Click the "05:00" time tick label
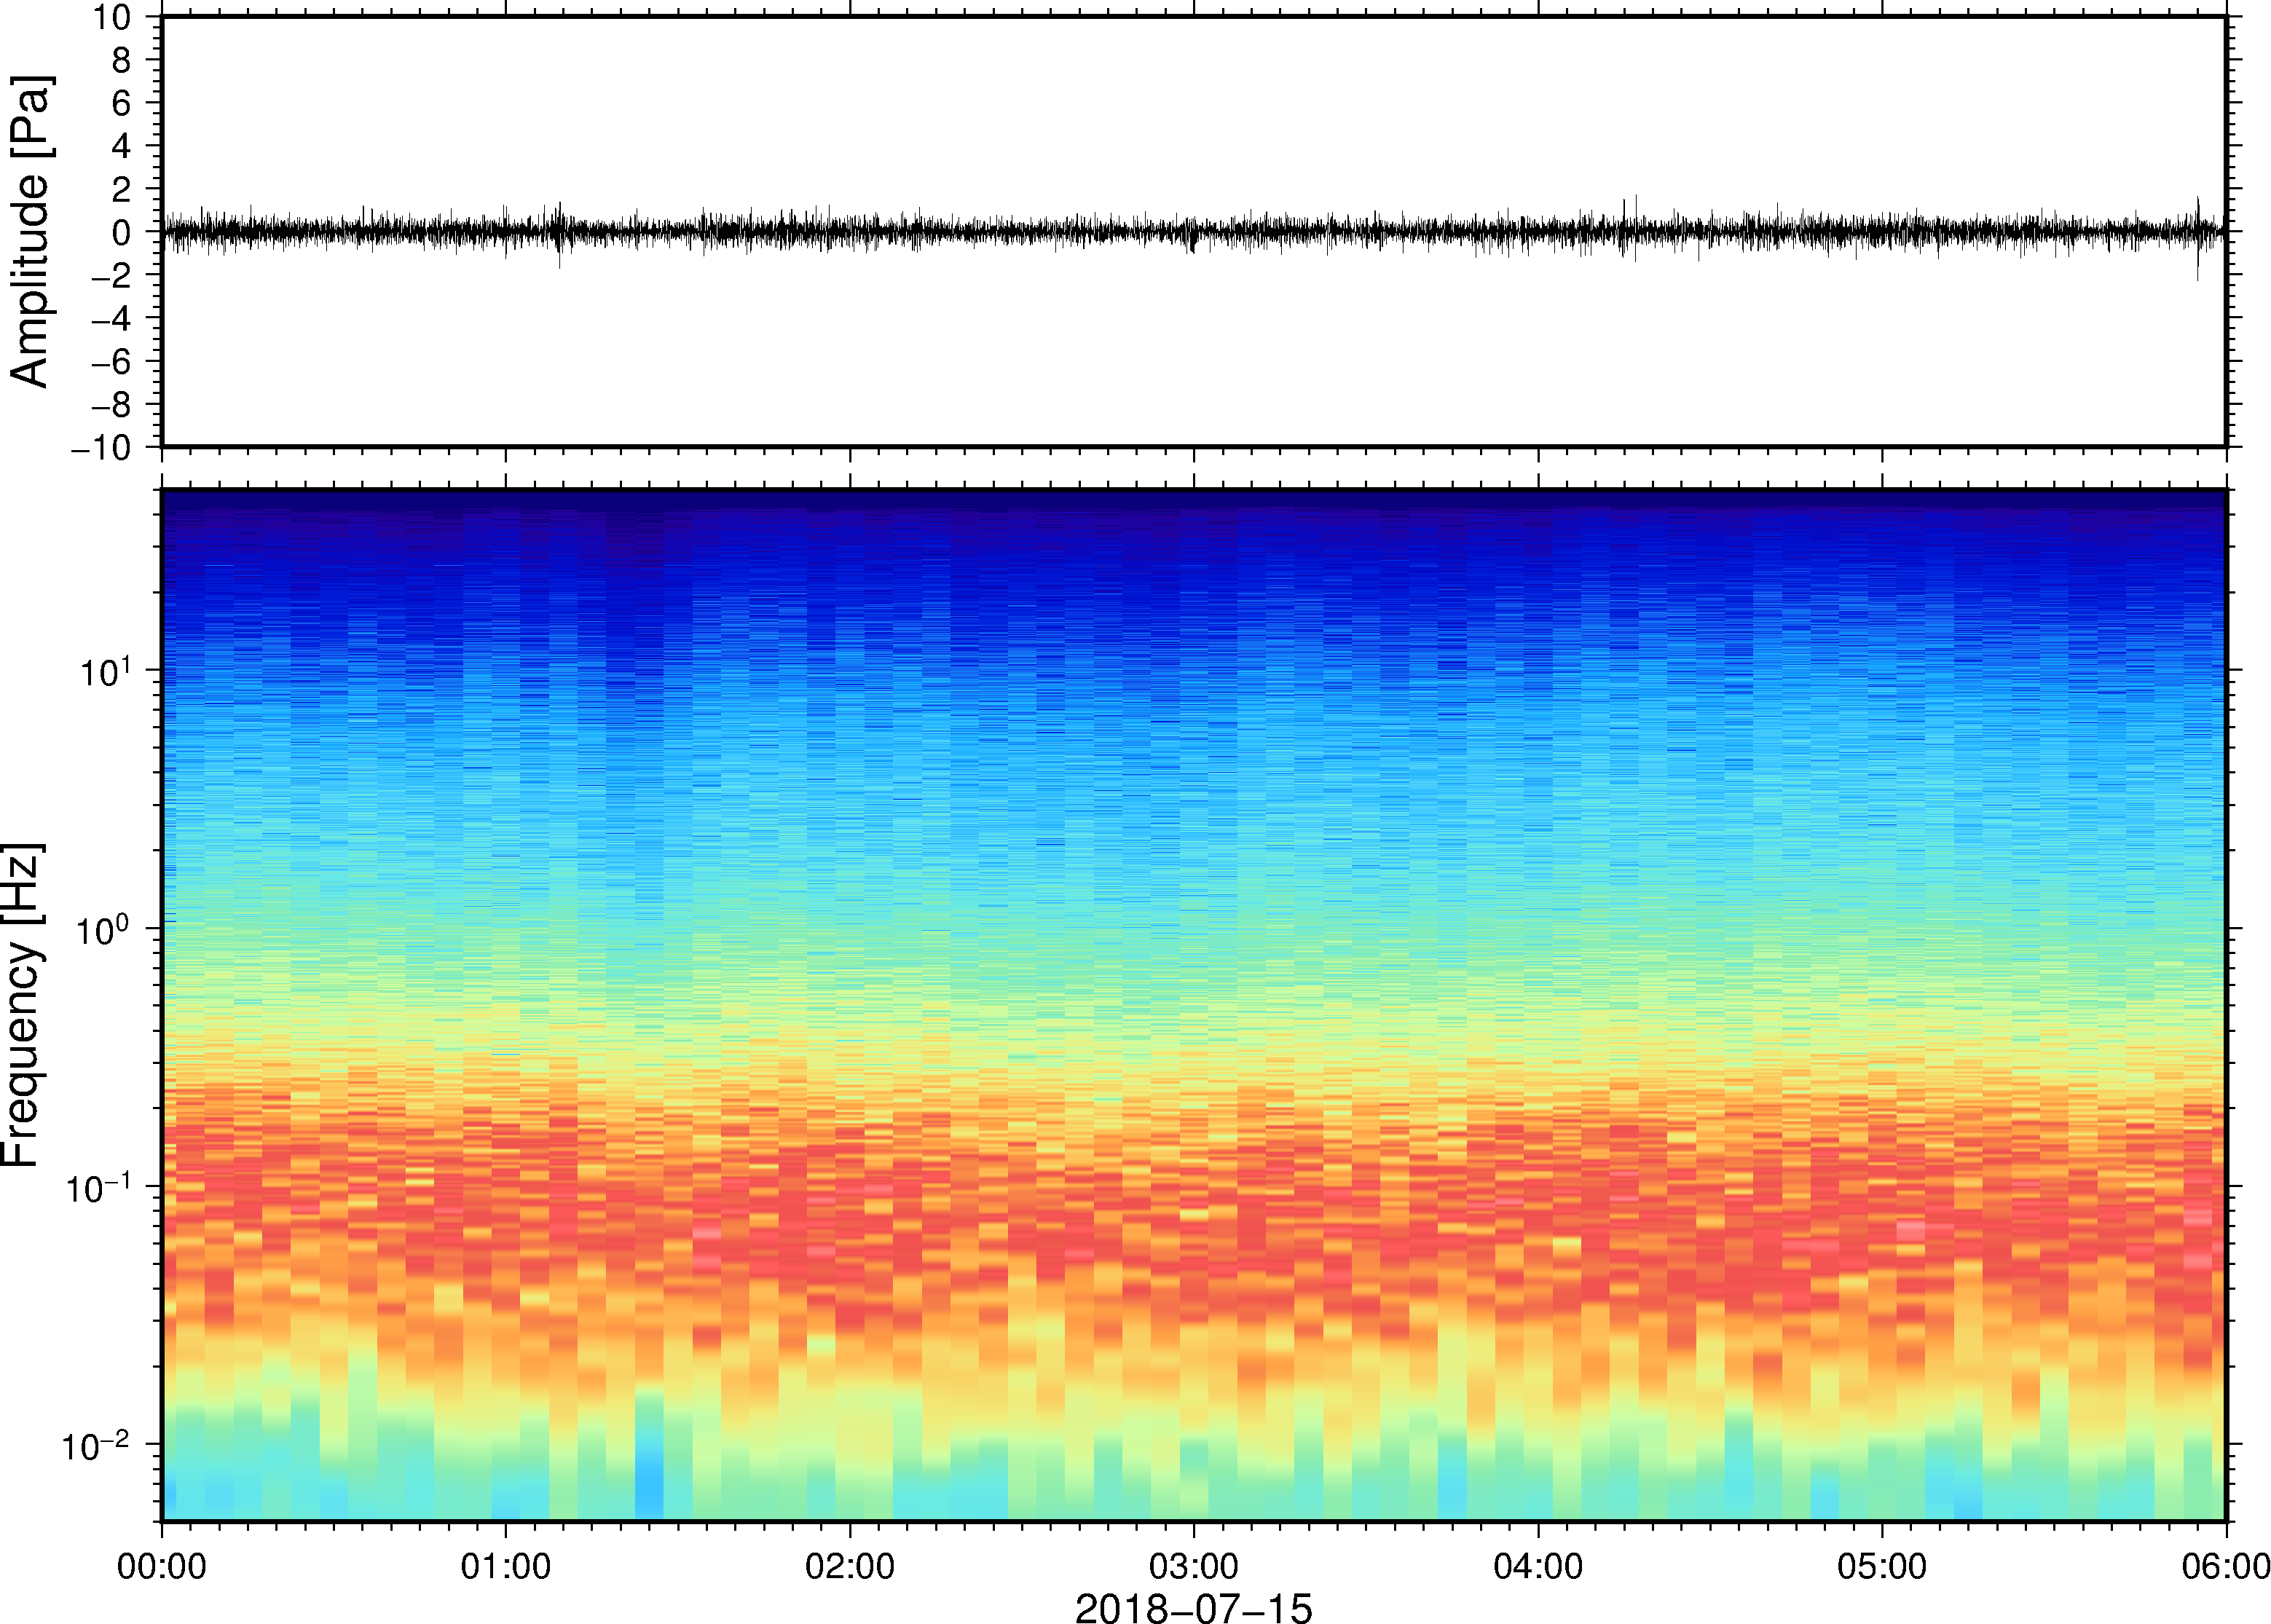This screenshot has width=2271, height=1624. (x=1882, y=1566)
